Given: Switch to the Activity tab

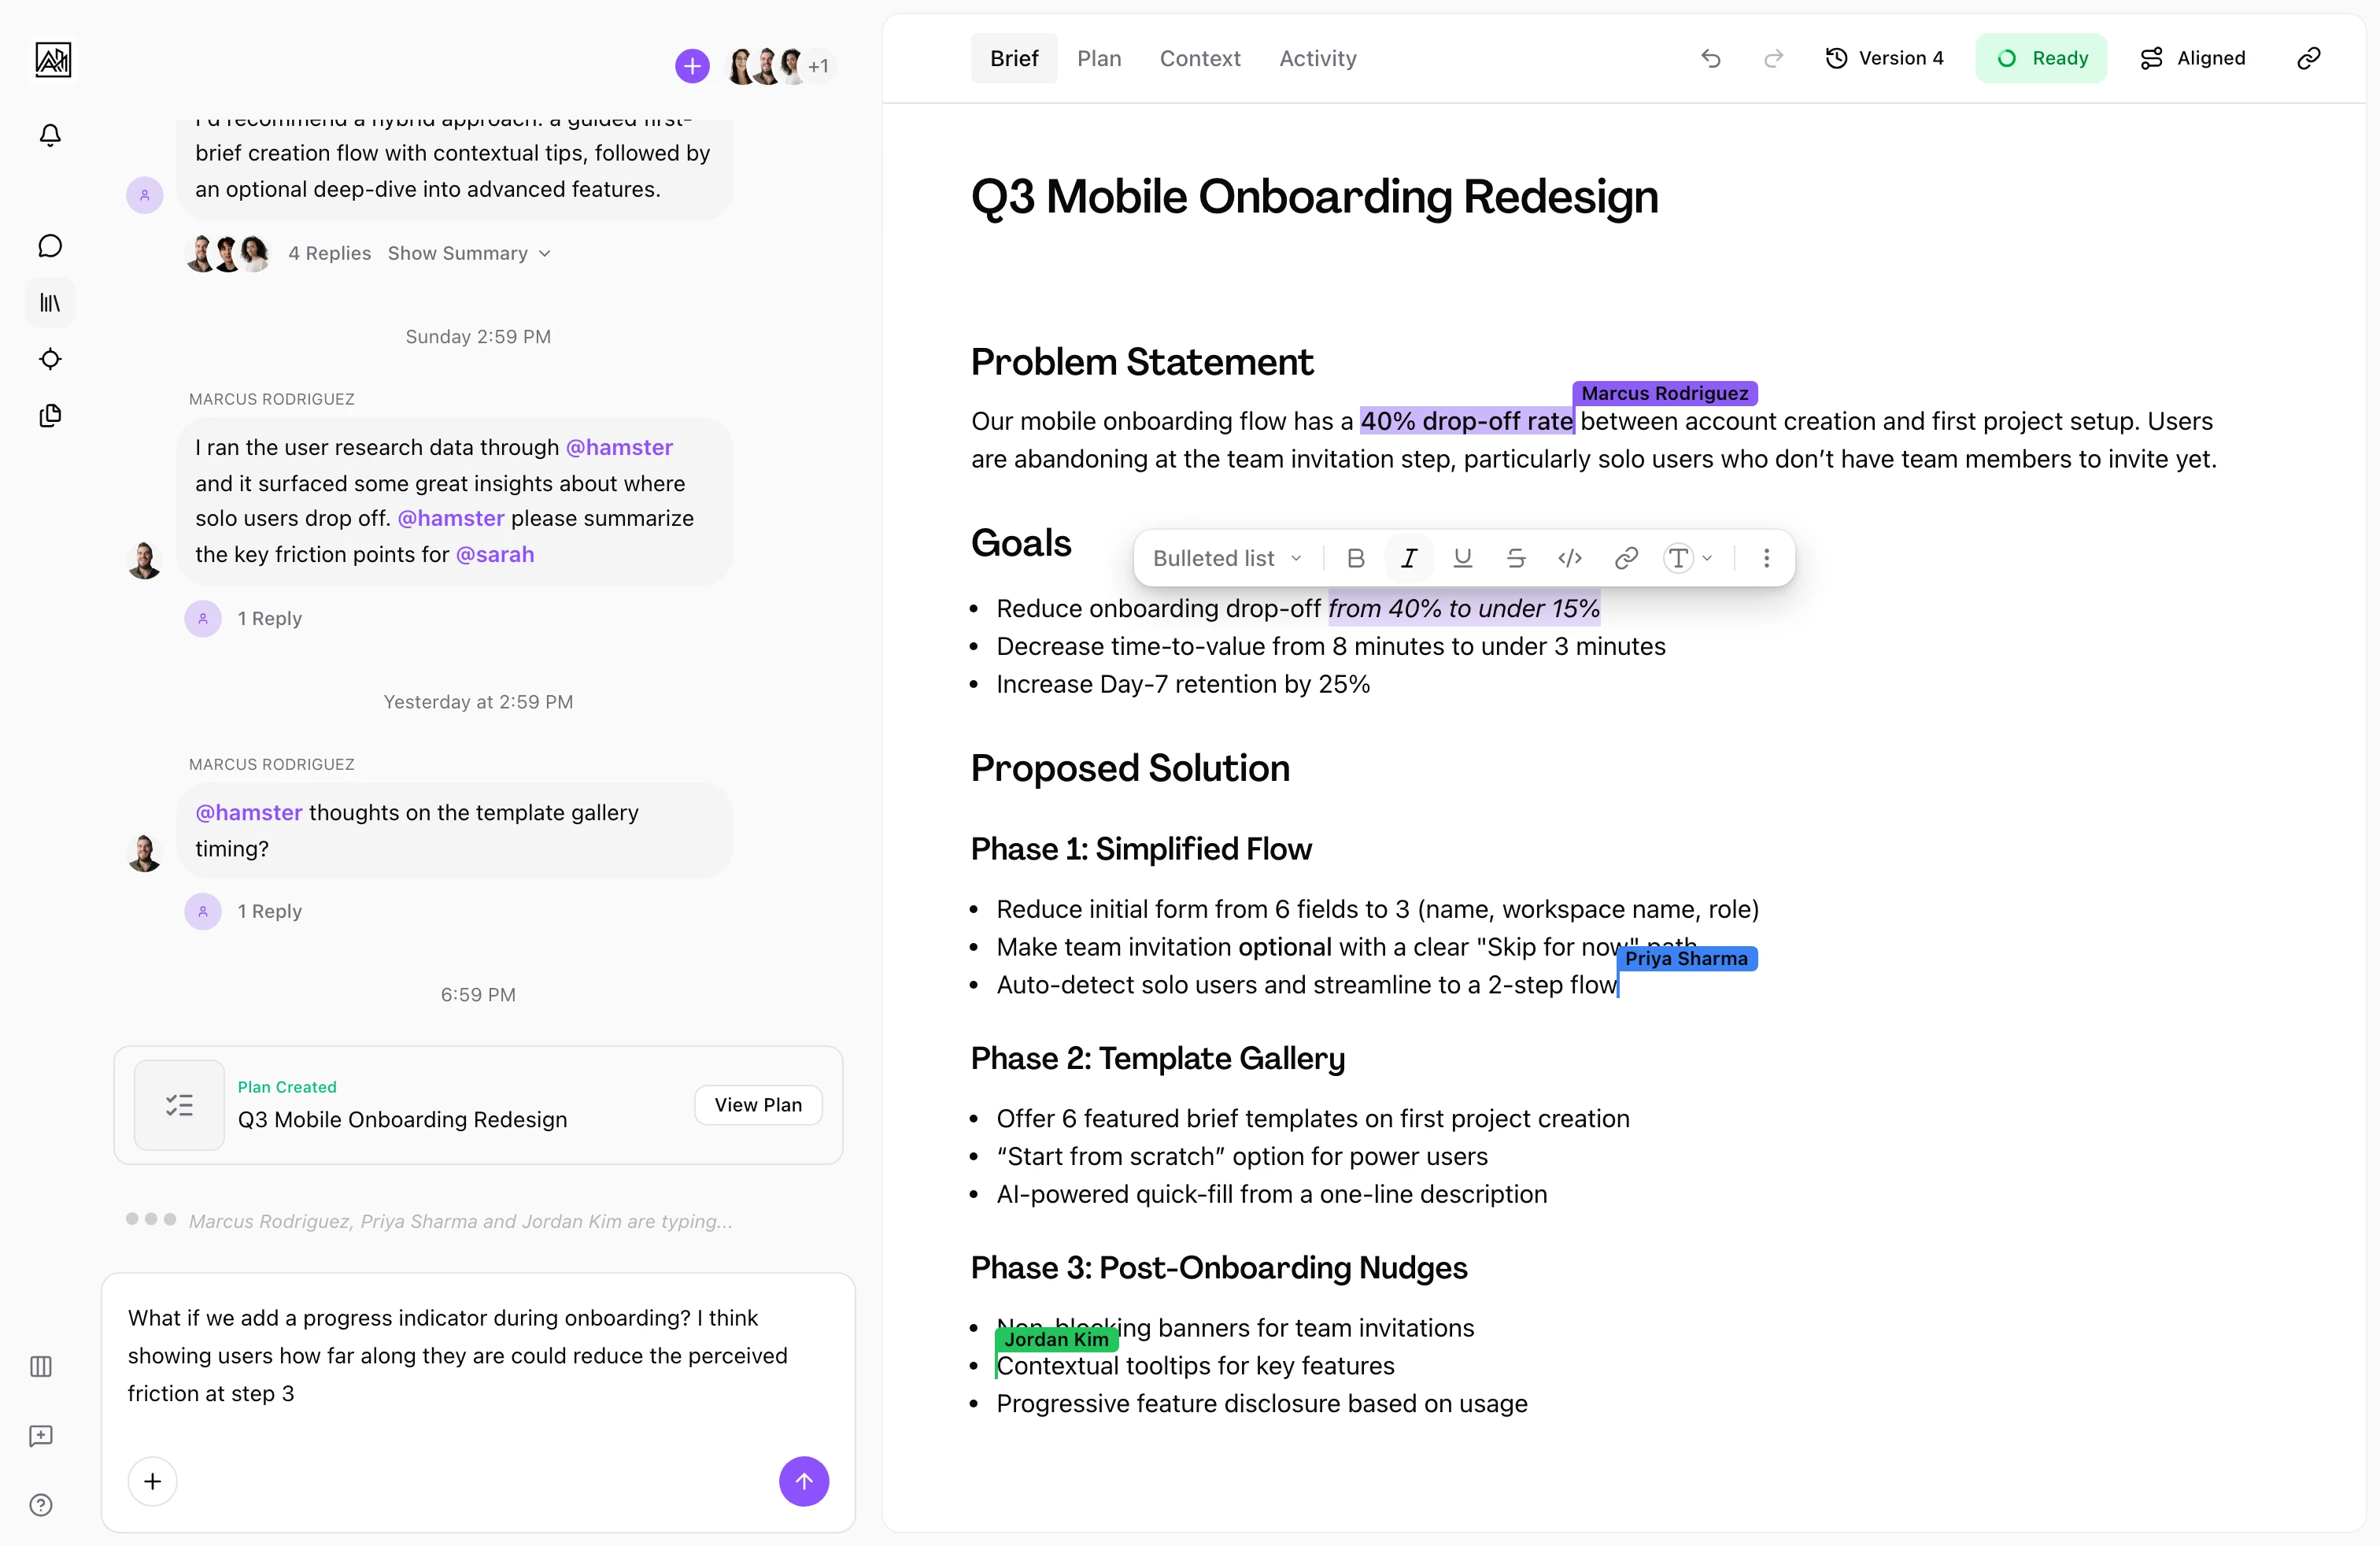Looking at the screenshot, I should click(x=1317, y=58).
